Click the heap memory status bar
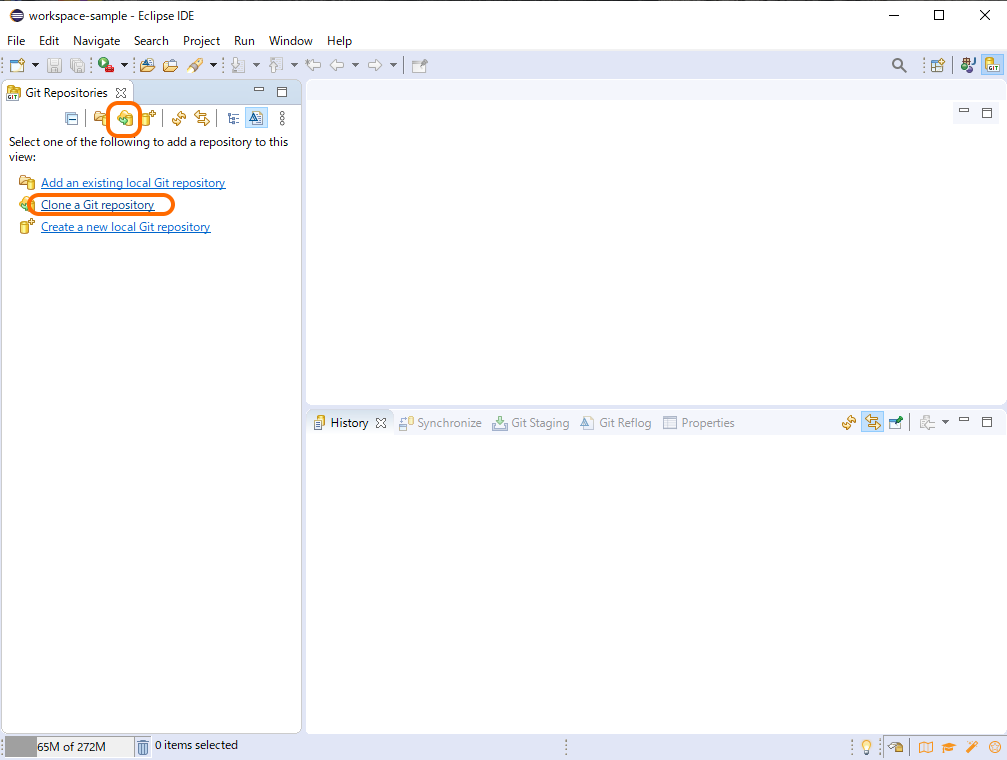The height and width of the screenshot is (760, 1007). tap(69, 746)
